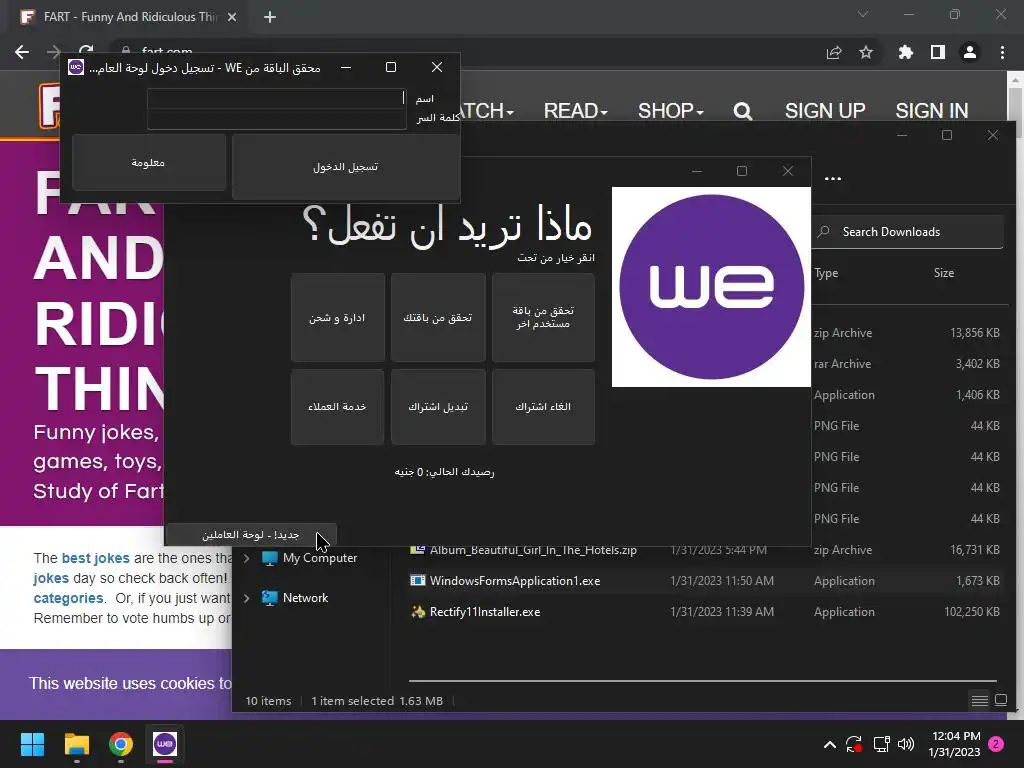Screen dimensions: 1024x768
Task: Switch File Explorer to details view icon
Action: point(980,701)
